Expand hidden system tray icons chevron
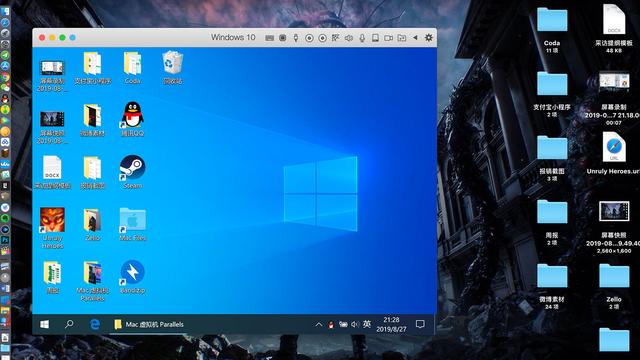The image size is (640, 360). tap(318, 325)
